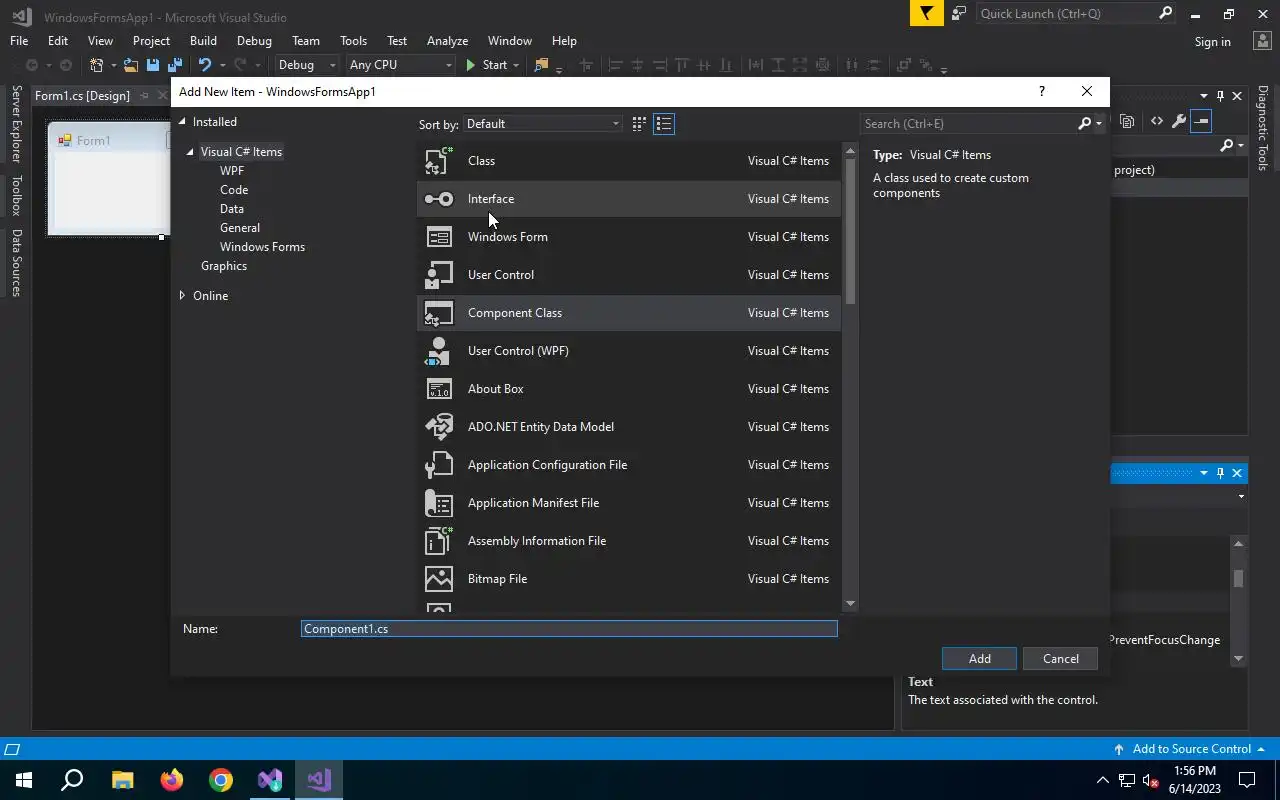1280x800 pixels.
Task: Click the template list scroll down arrow
Action: tap(851, 603)
